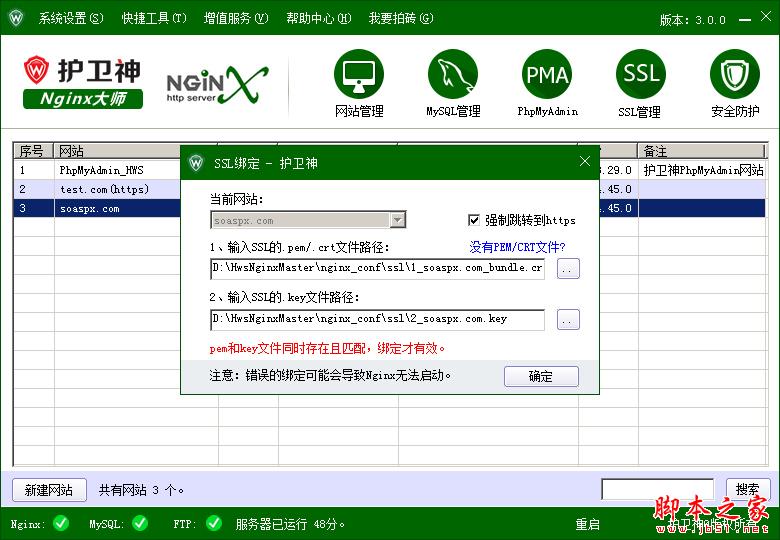Click the 护卫神 logo in title bar
Image resolution: width=780 pixels, height=540 pixels.
coord(15,18)
